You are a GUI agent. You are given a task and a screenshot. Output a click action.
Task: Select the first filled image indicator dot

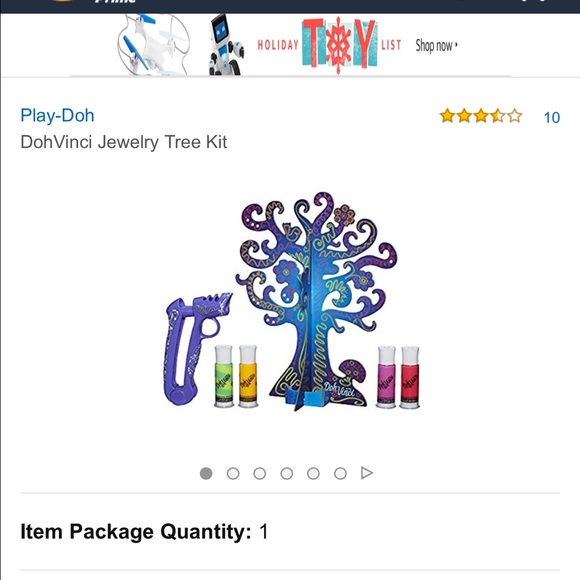(x=206, y=473)
